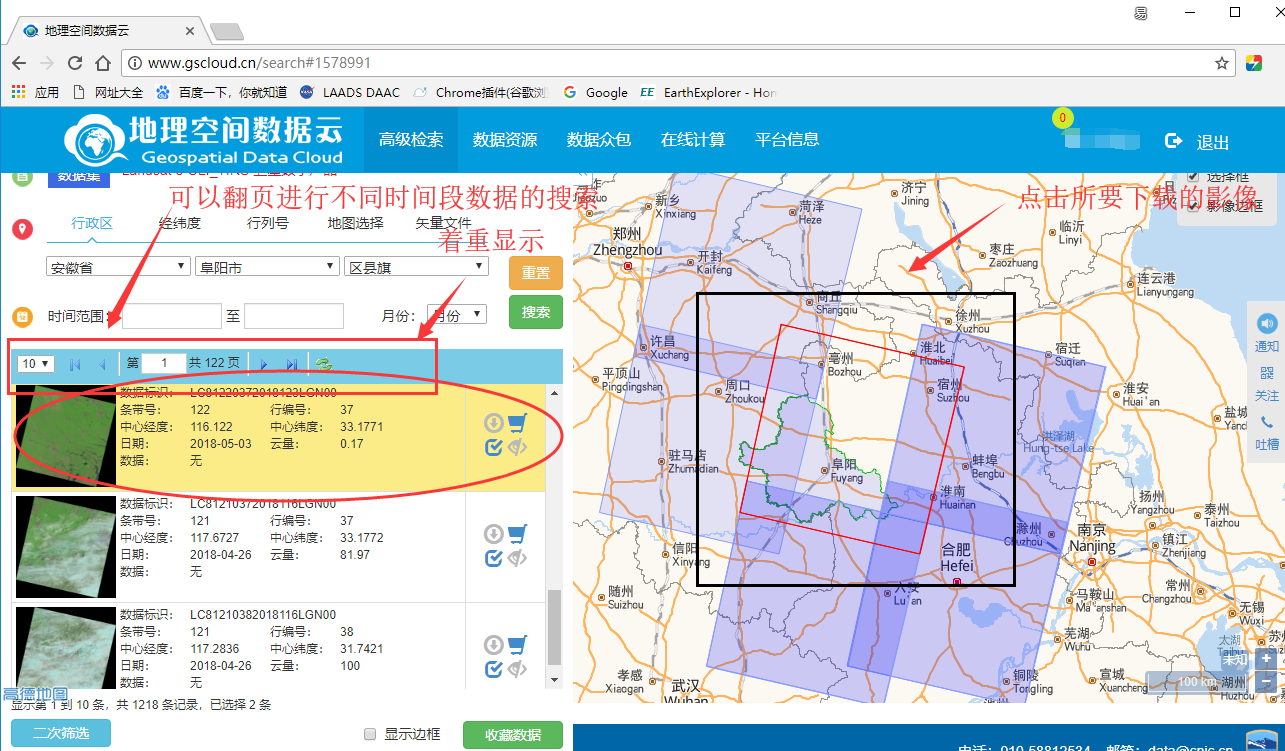Open the browser home page icon

coord(102,63)
